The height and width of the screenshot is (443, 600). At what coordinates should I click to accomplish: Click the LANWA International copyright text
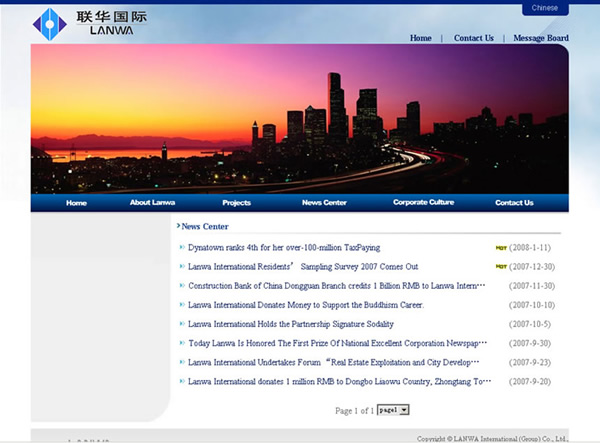coord(492,439)
